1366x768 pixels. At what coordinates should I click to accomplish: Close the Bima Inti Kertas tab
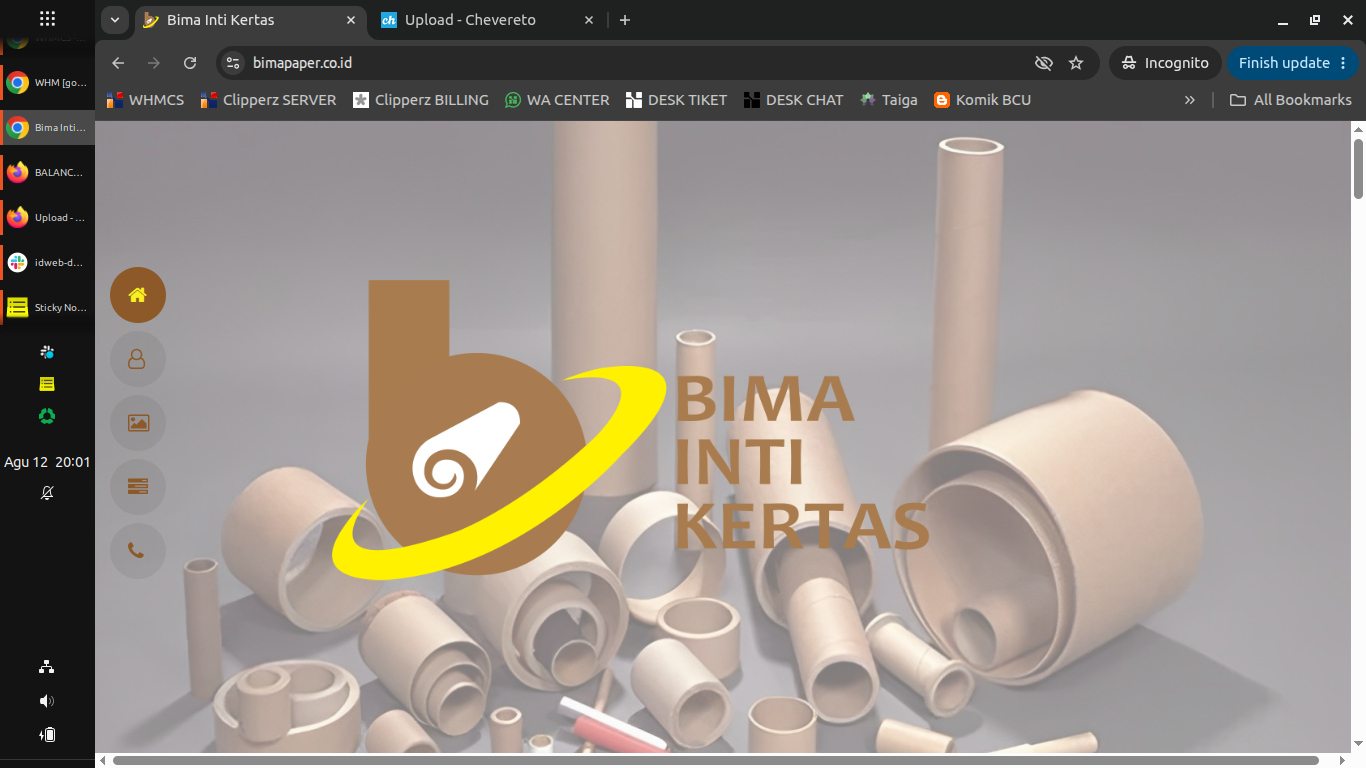(x=351, y=20)
